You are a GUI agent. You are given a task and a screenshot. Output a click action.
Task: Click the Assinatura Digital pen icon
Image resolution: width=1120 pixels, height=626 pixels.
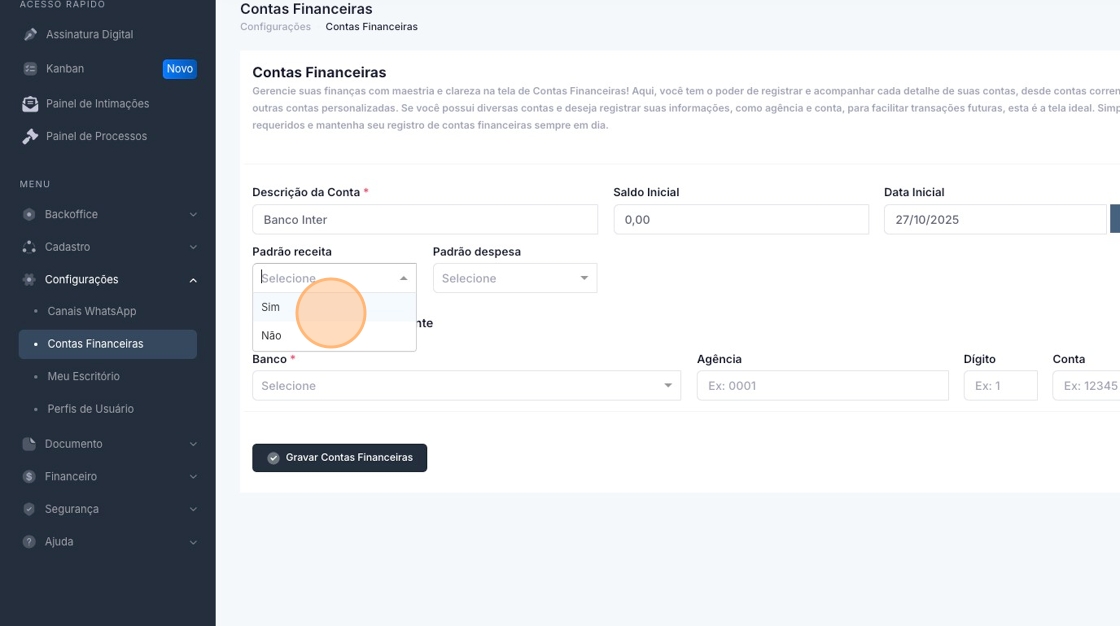coord(30,35)
